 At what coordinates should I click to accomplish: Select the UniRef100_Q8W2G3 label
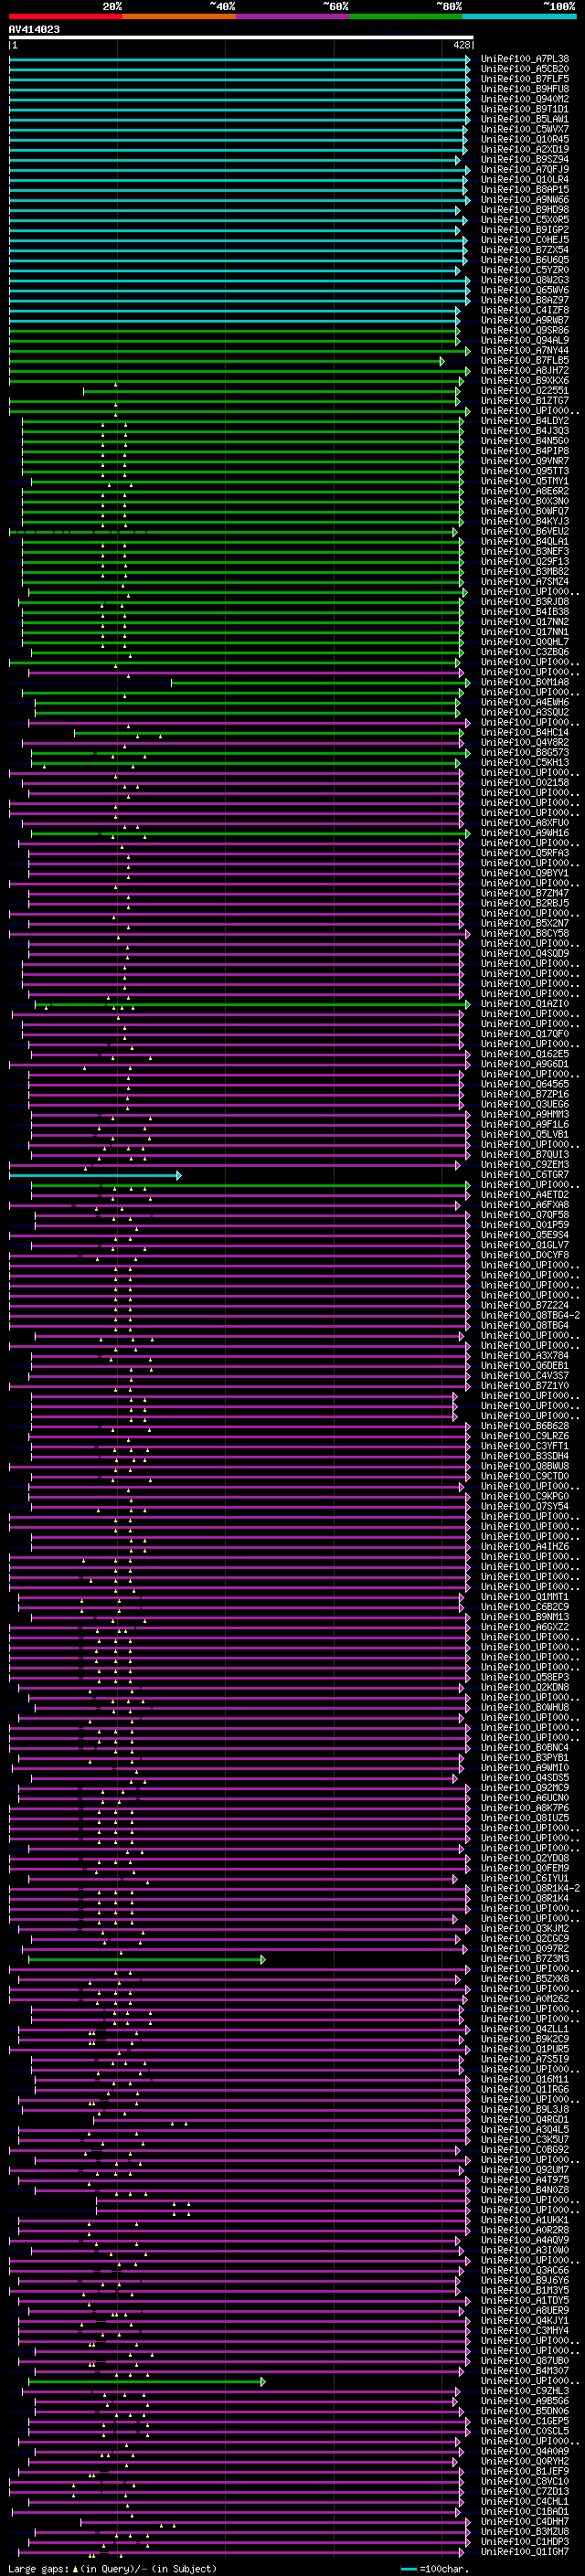point(525,280)
